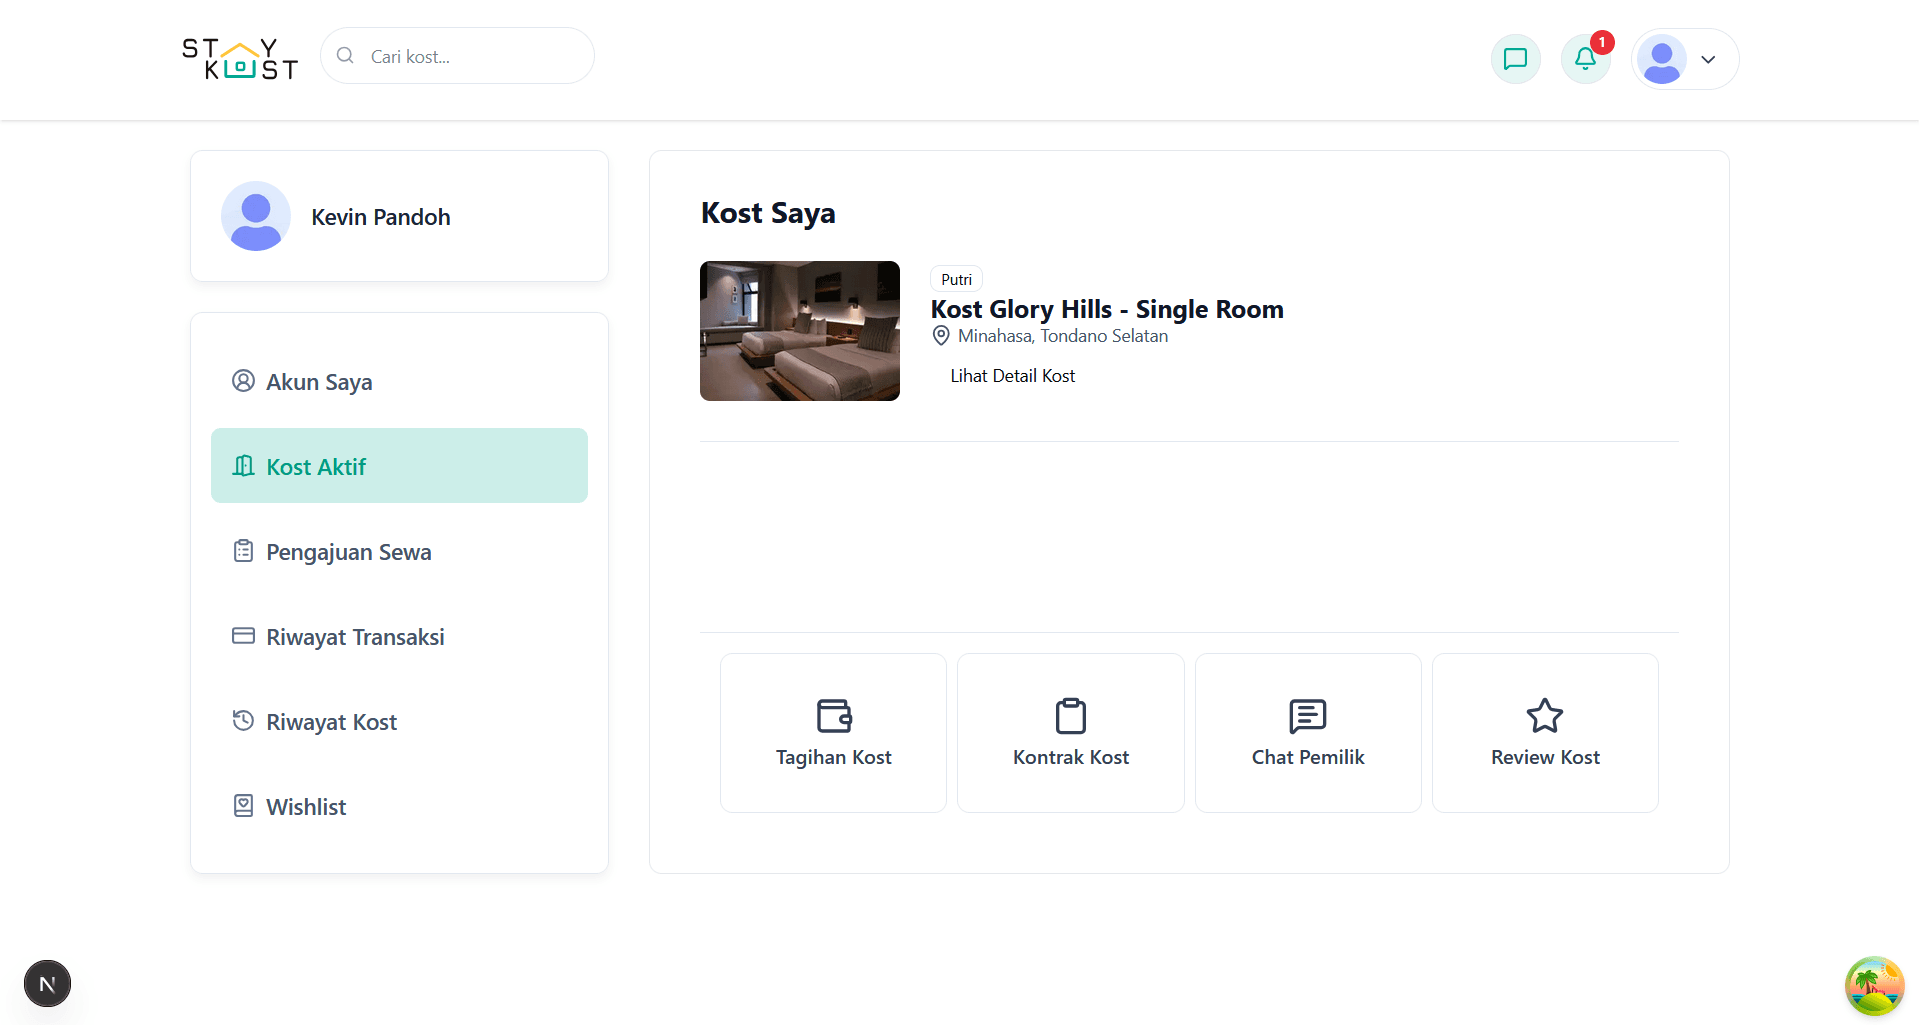
Task: Click the Akun Saya user icon
Action: (243, 380)
